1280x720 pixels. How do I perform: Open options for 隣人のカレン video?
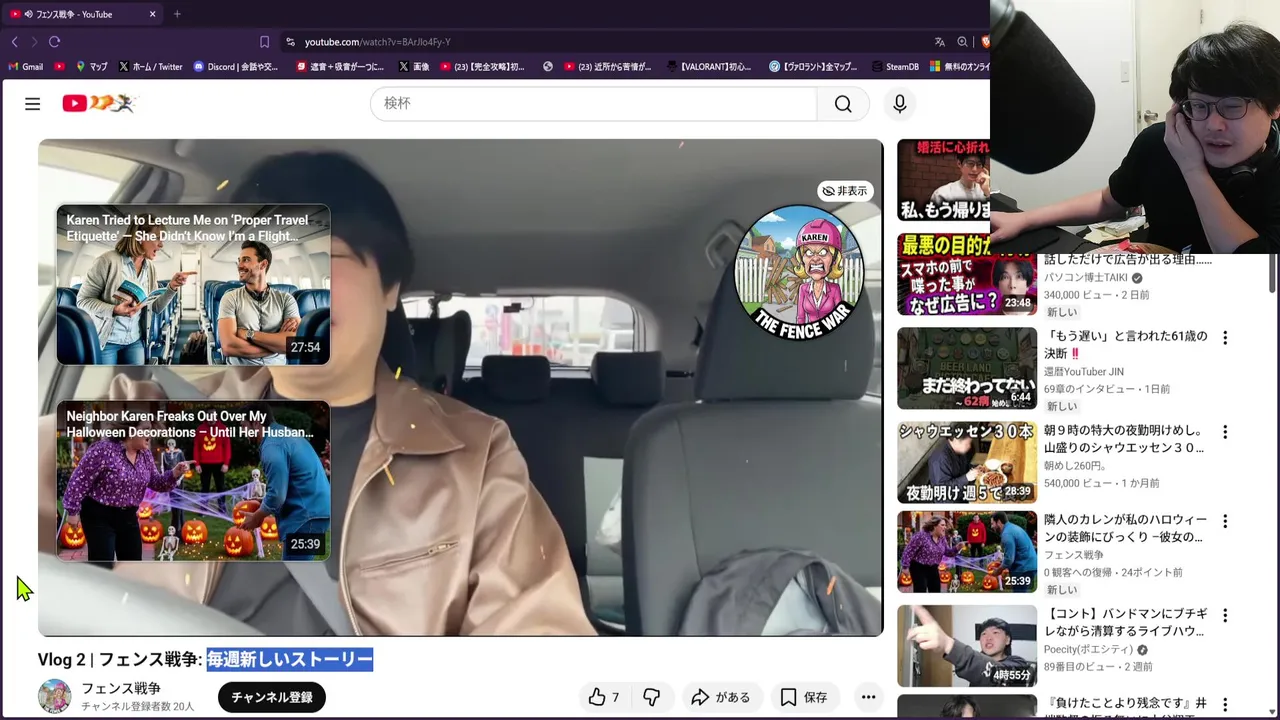tap(1225, 521)
